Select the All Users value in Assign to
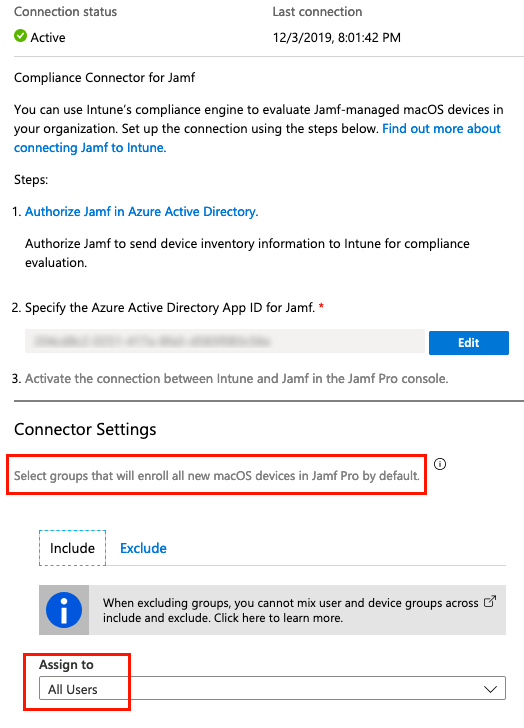 coord(73,689)
